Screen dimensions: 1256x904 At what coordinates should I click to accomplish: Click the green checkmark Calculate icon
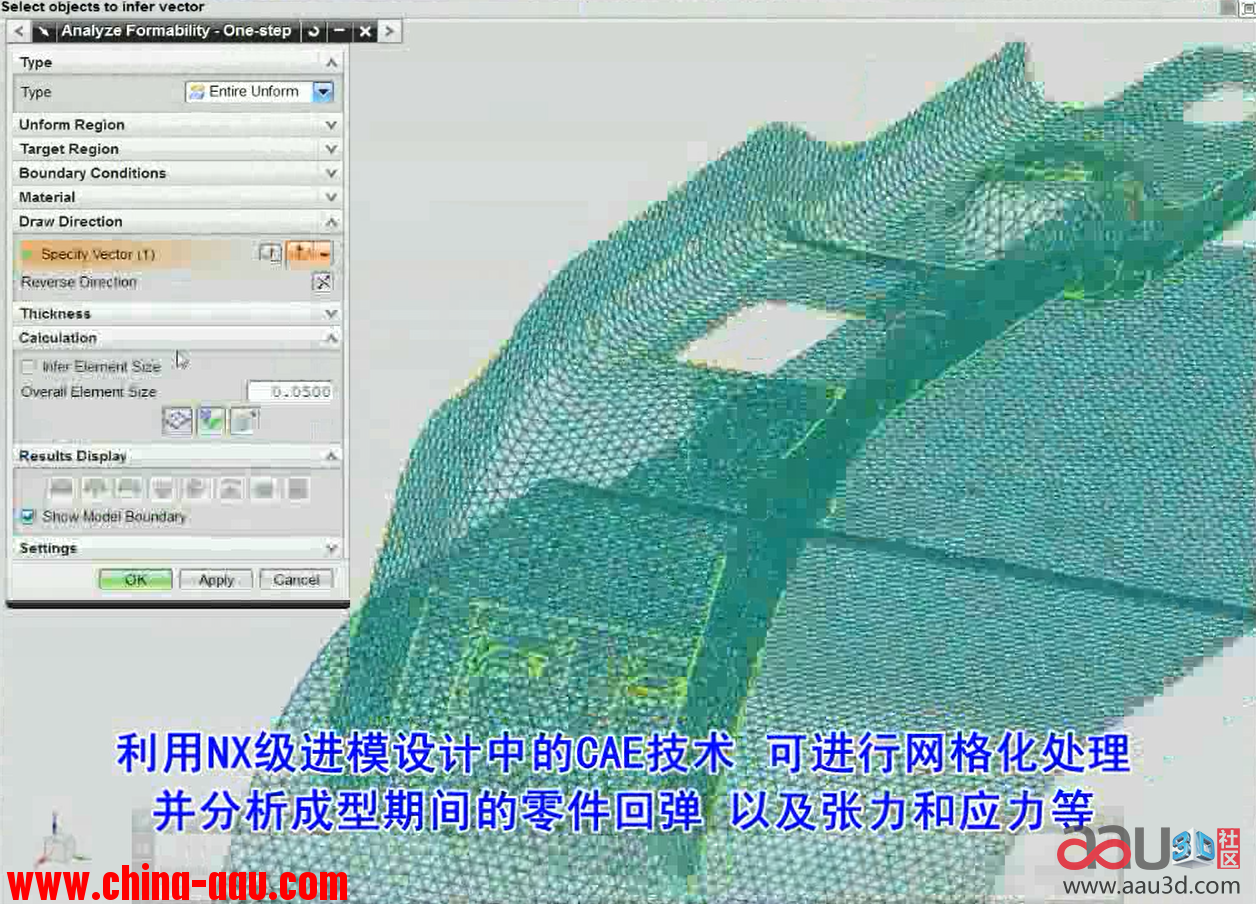point(211,421)
